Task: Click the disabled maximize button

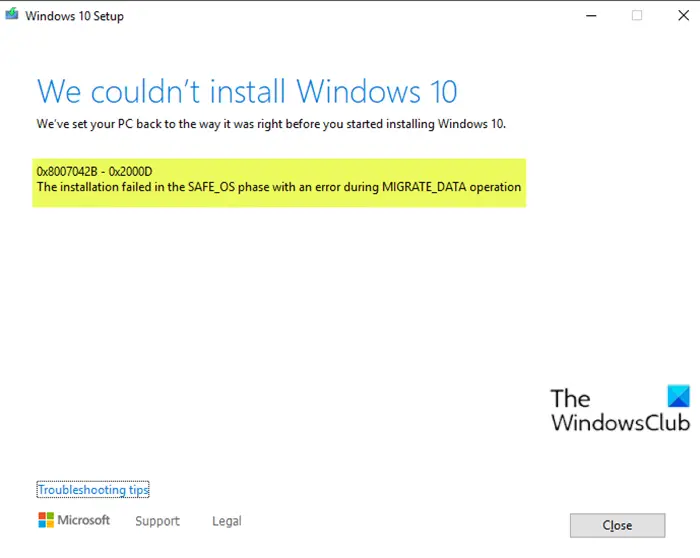Action: (637, 16)
